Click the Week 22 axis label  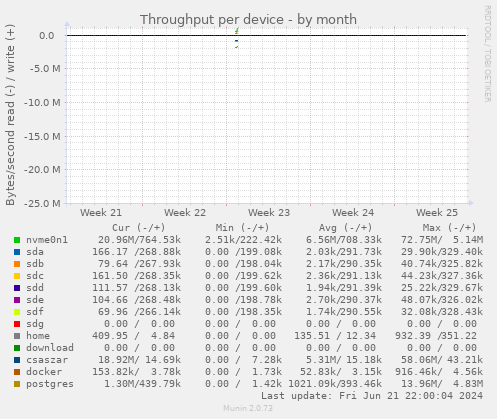pyautogui.click(x=185, y=213)
